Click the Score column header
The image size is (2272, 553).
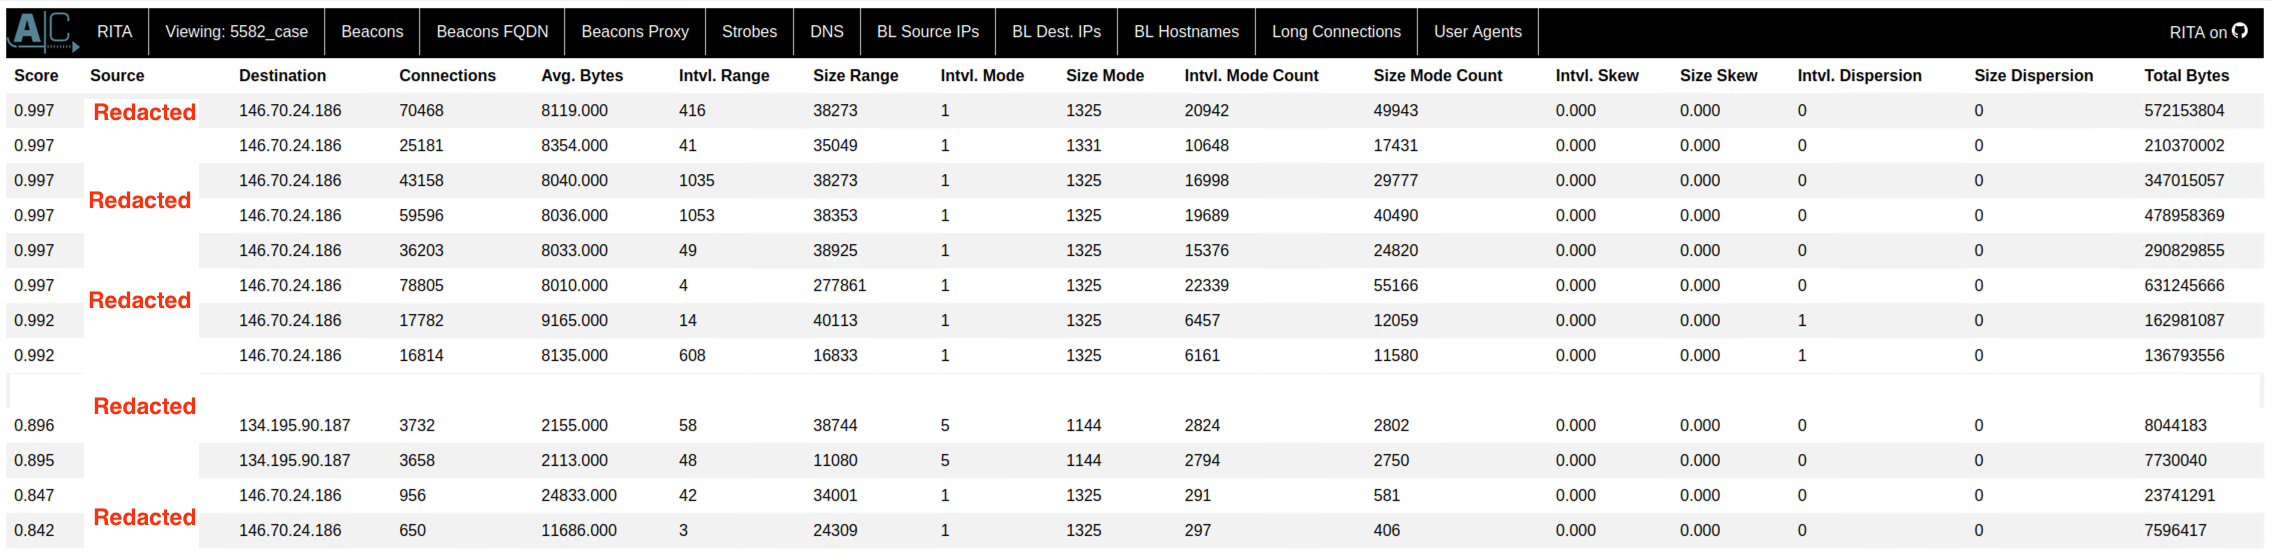coord(36,76)
